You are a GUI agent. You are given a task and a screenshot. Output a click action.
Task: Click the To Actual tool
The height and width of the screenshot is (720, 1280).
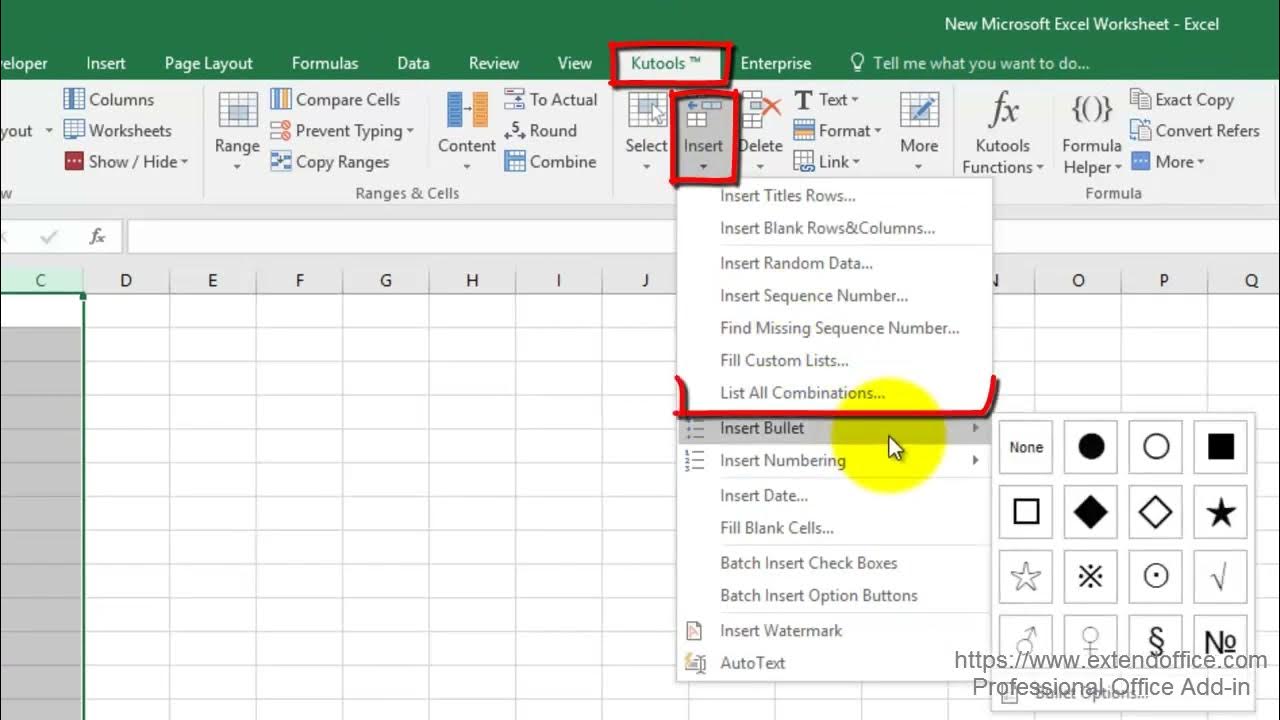pyautogui.click(x=551, y=99)
